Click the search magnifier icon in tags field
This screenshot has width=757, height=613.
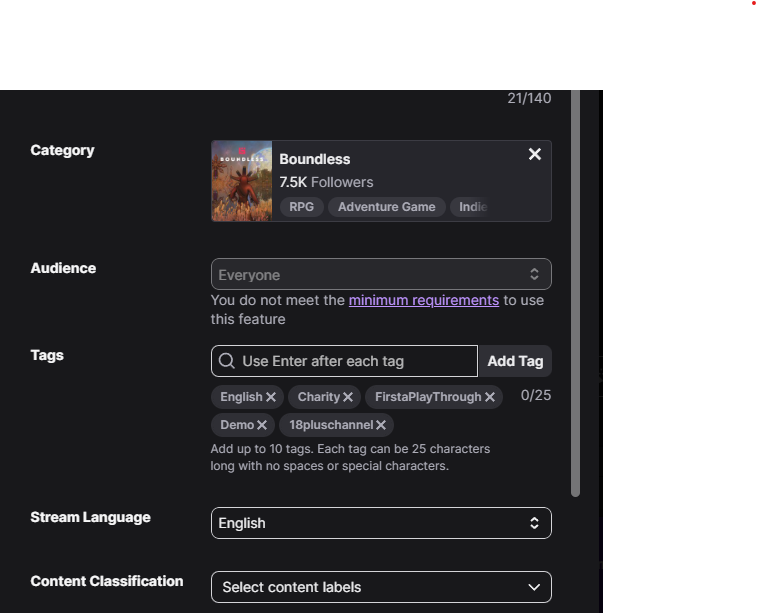(227, 361)
